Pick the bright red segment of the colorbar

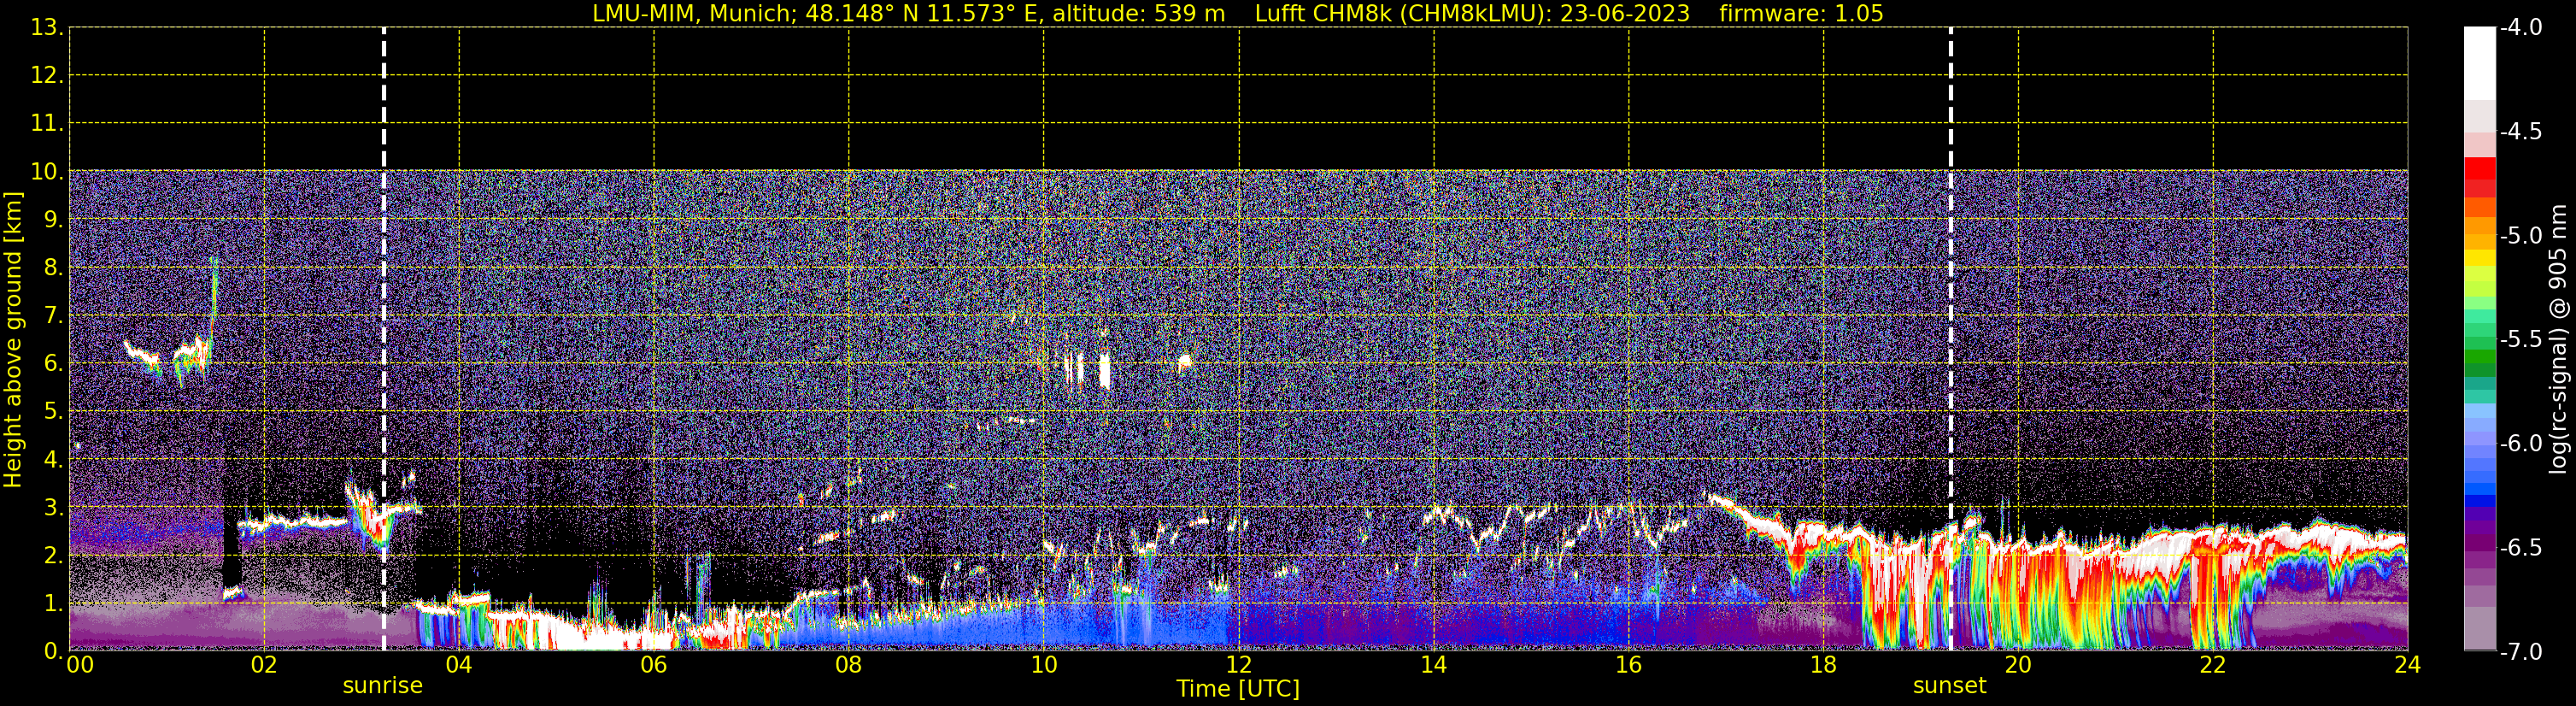coord(2480,168)
